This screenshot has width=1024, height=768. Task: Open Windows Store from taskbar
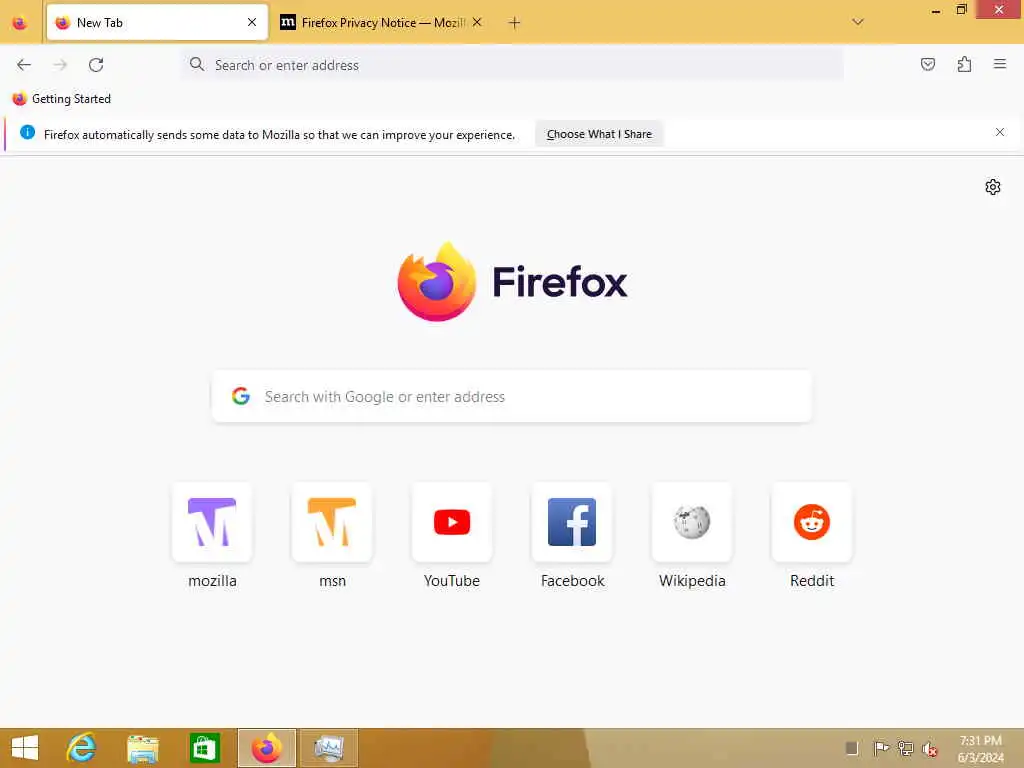tap(204, 748)
